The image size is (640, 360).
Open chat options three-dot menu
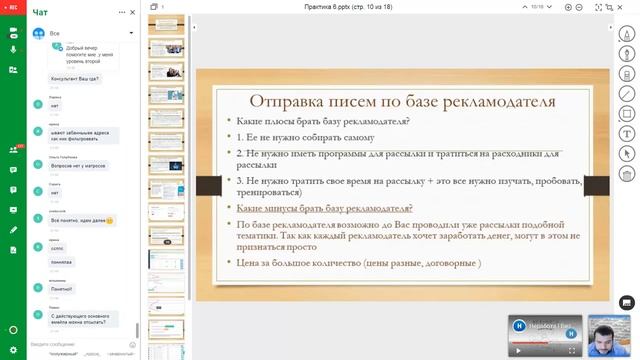(122, 12)
